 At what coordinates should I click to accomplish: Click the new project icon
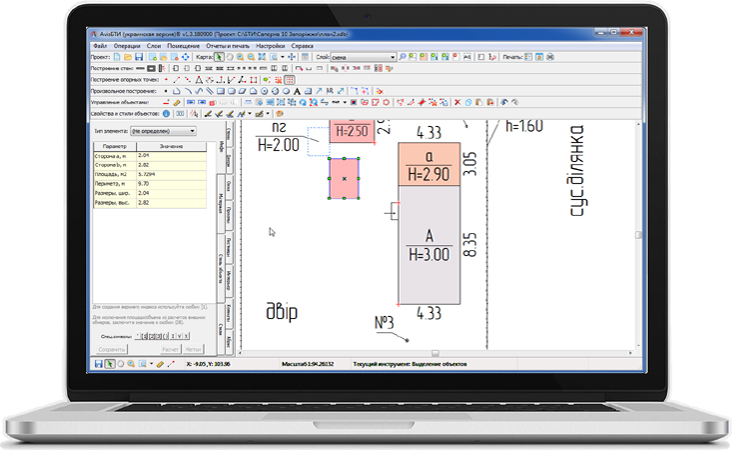(x=117, y=57)
